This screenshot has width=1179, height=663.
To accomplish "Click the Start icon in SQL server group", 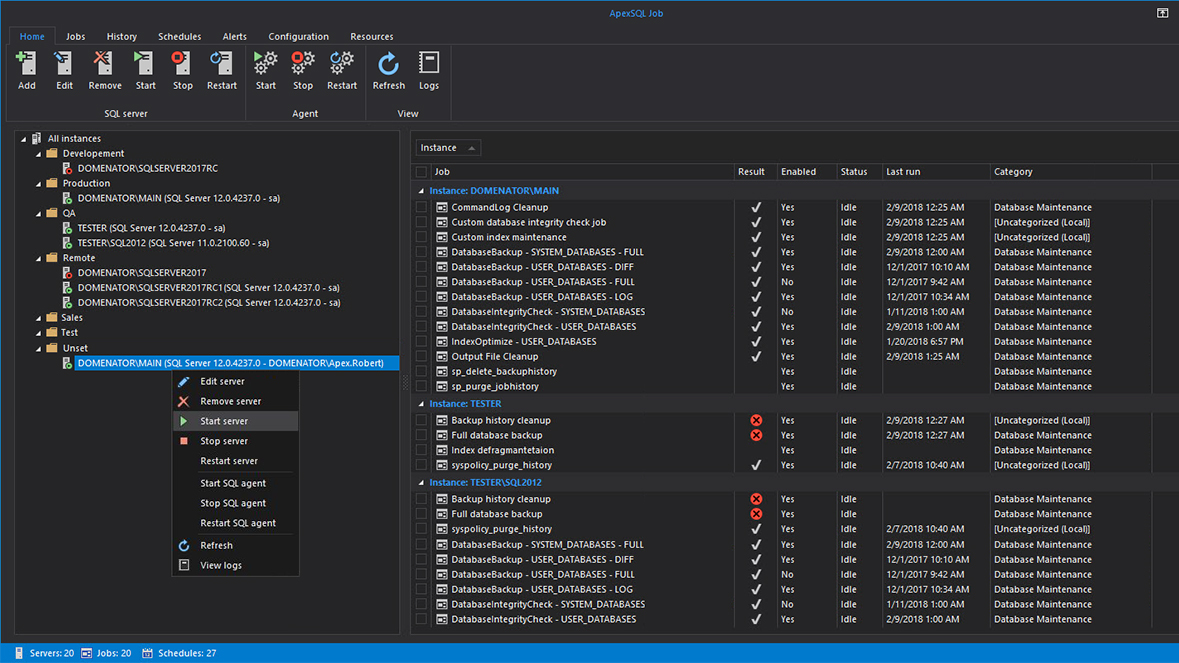I will (x=144, y=70).
